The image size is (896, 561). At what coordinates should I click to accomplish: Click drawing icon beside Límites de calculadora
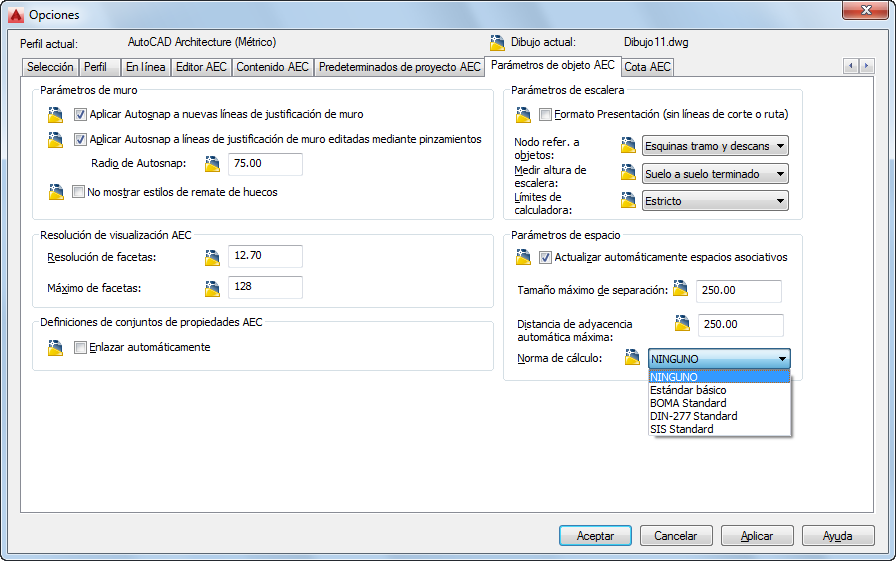[x=628, y=200]
